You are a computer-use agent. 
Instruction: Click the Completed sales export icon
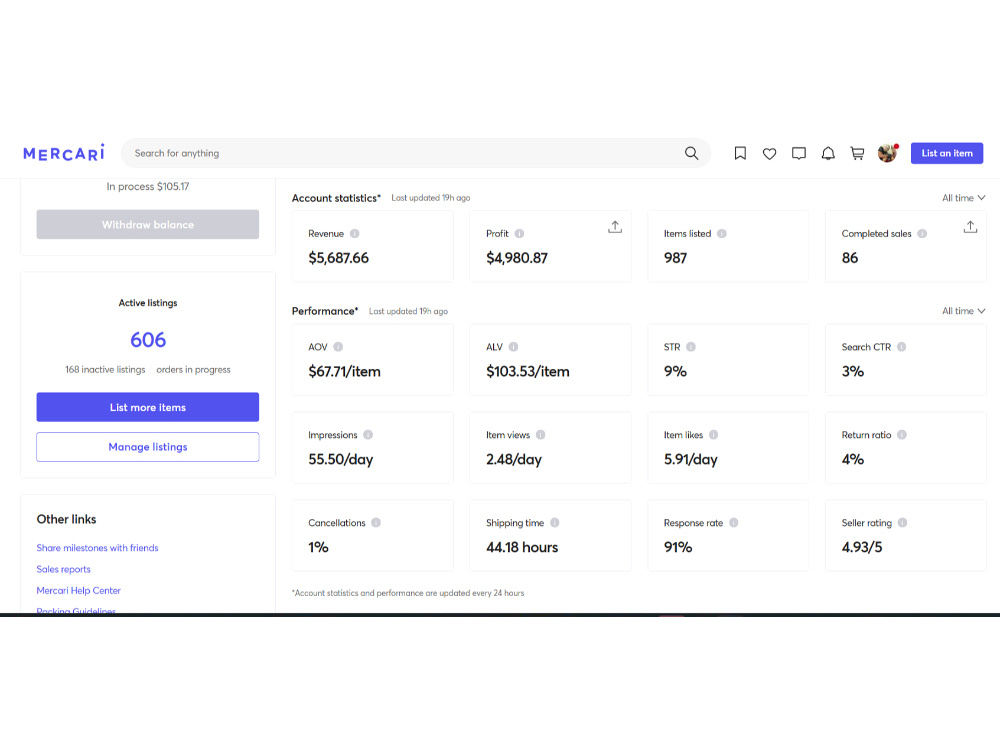(970, 227)
